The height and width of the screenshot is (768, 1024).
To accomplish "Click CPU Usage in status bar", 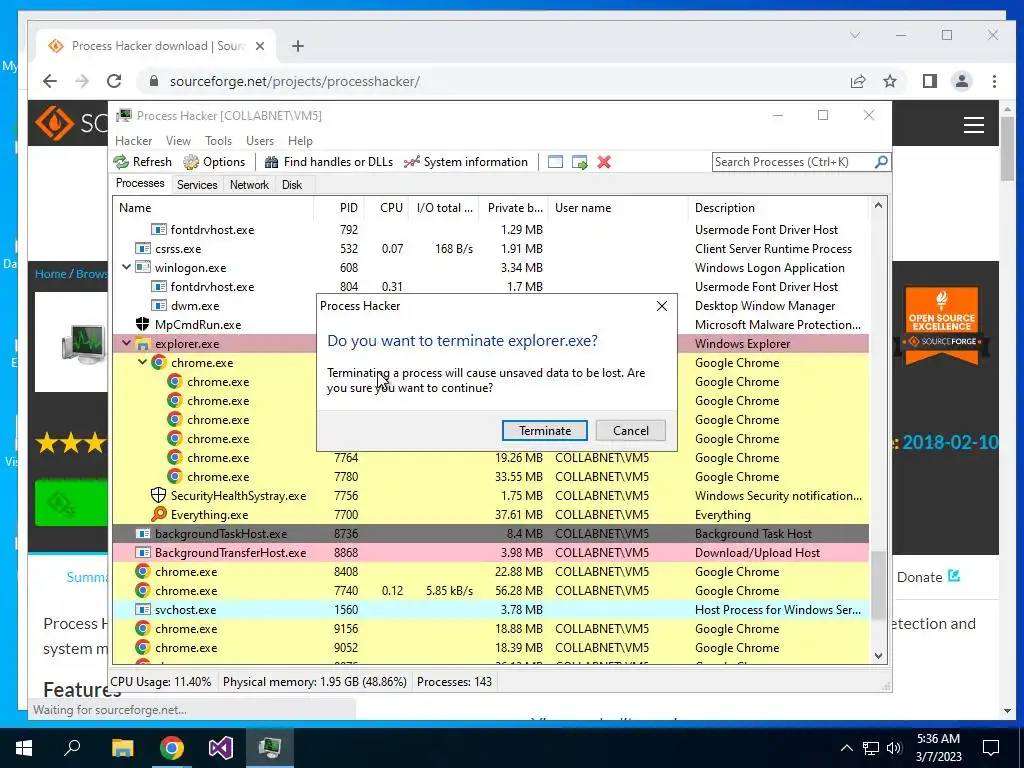I will tap(161, 682).
